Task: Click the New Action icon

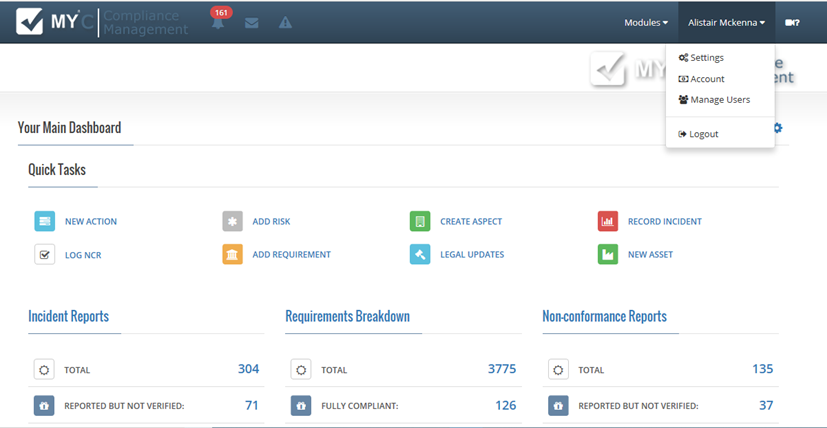Action: click(x=44, y=221)
